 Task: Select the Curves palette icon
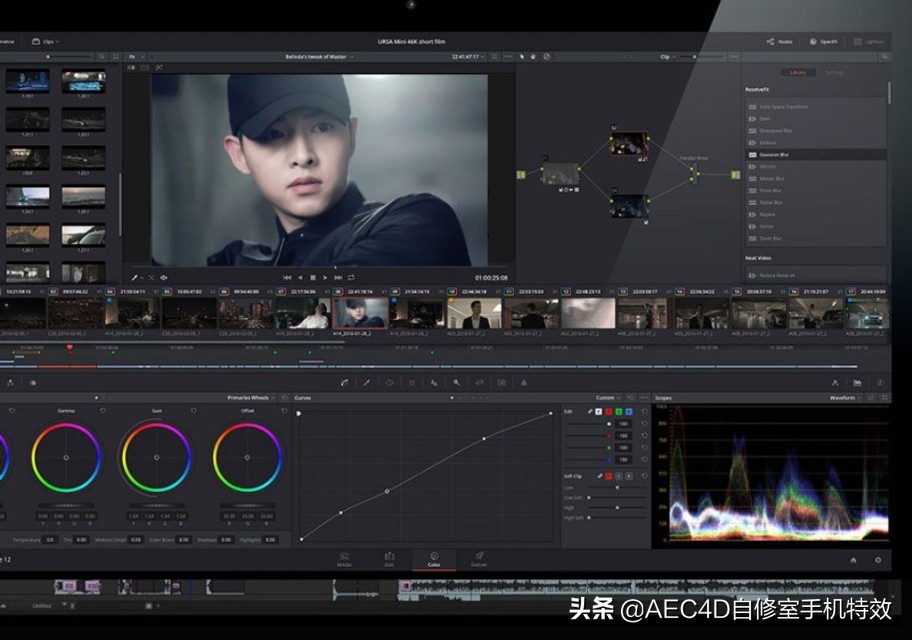[x=343, y=382]
